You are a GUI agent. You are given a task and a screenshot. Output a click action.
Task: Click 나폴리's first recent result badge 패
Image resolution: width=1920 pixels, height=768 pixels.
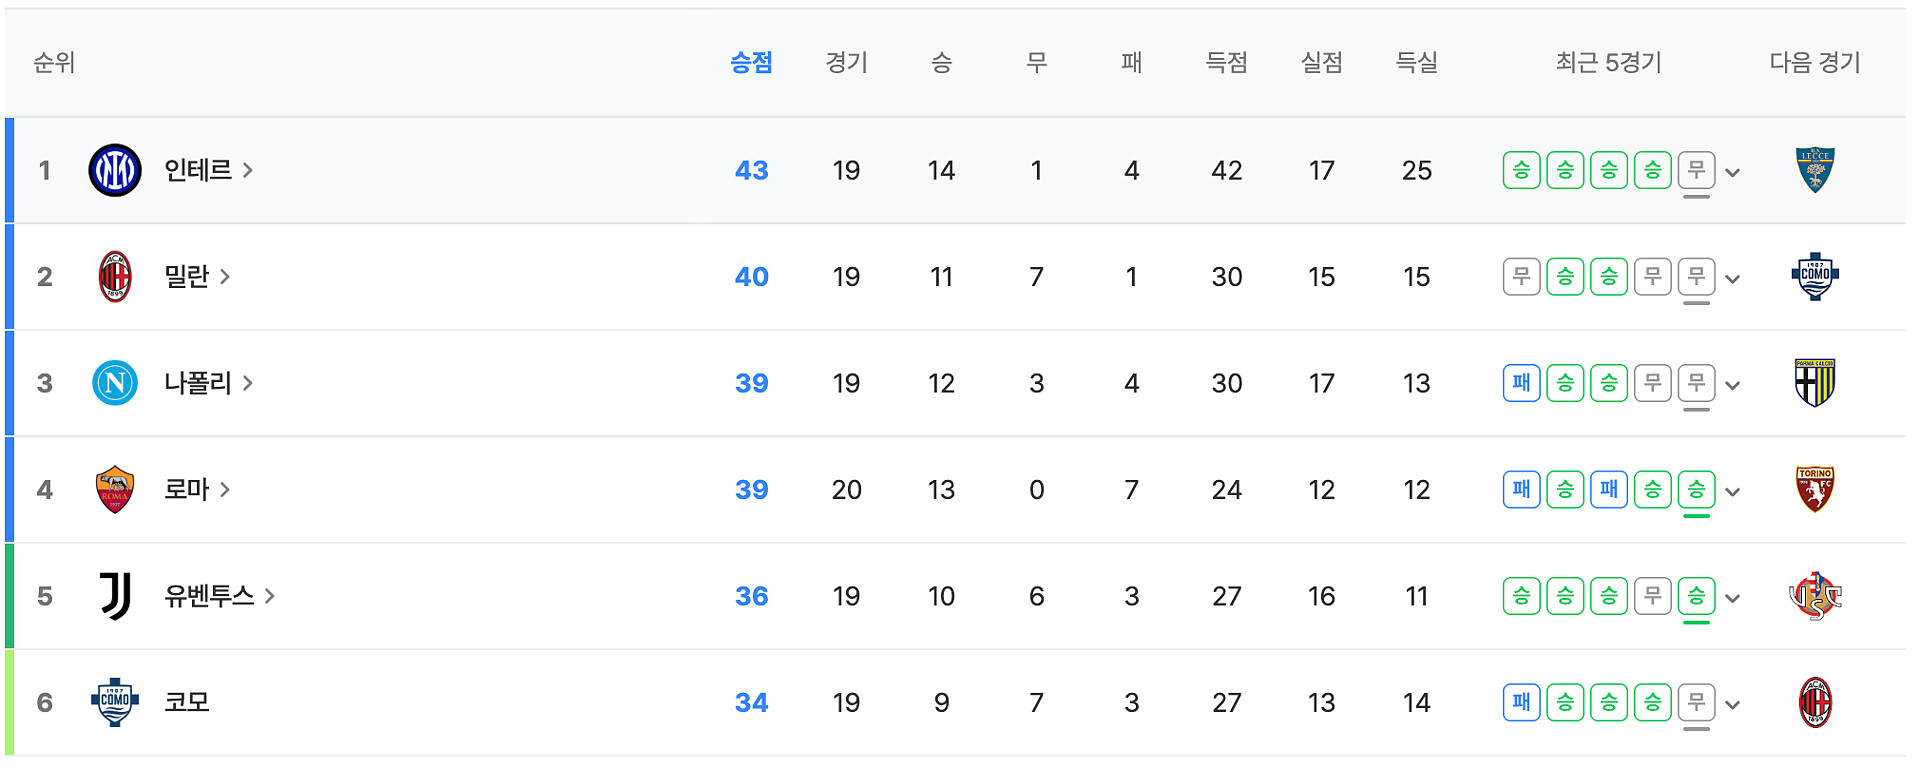[x=1521, y=383]
